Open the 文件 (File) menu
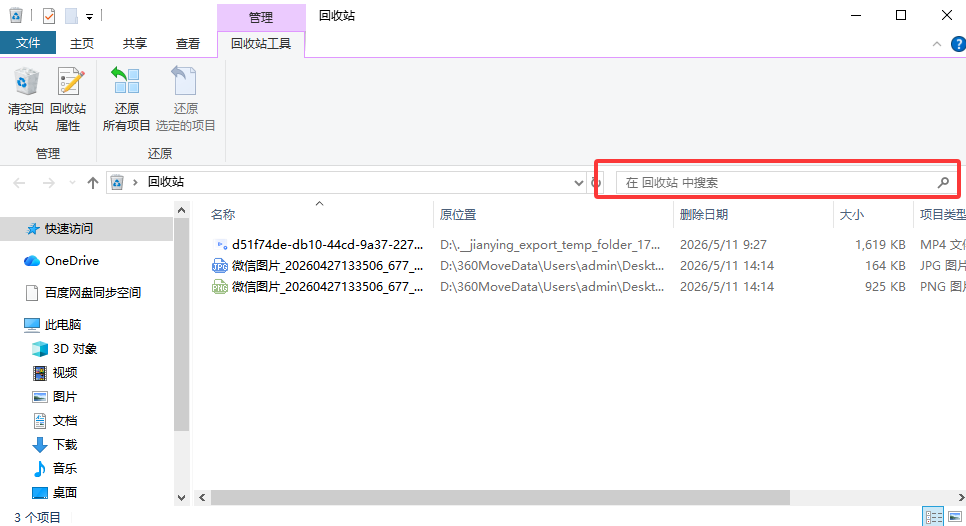 pos(28,43)
